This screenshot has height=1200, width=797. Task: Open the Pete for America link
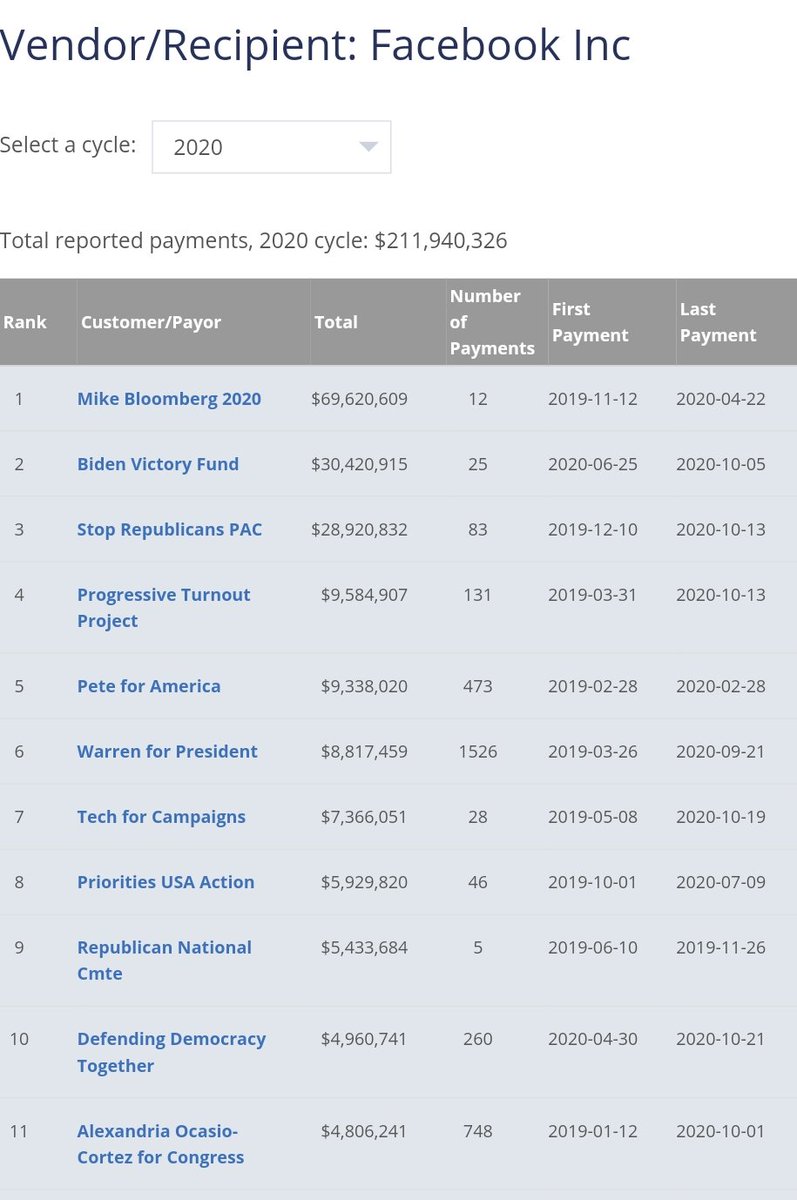click(x=149, y=686)
